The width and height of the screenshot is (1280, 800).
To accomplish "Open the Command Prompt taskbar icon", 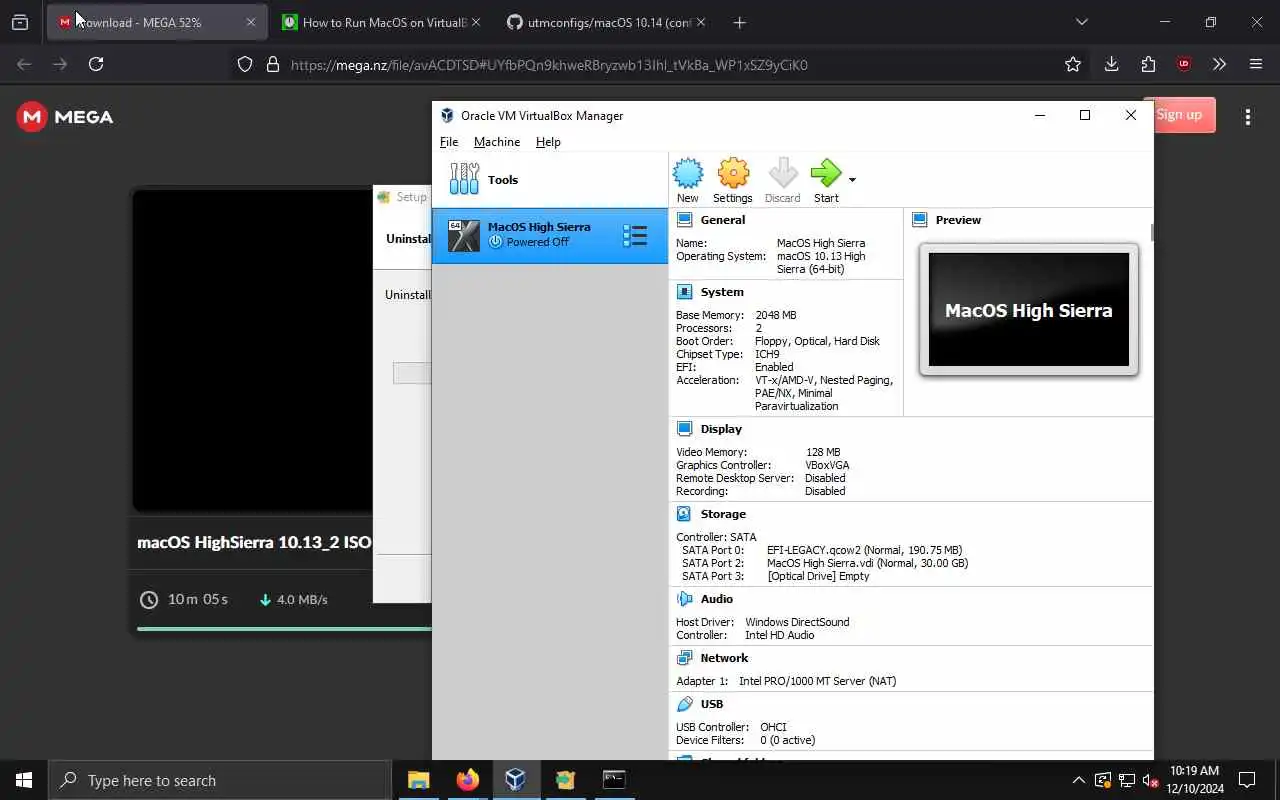I will [x=614, y=780].
